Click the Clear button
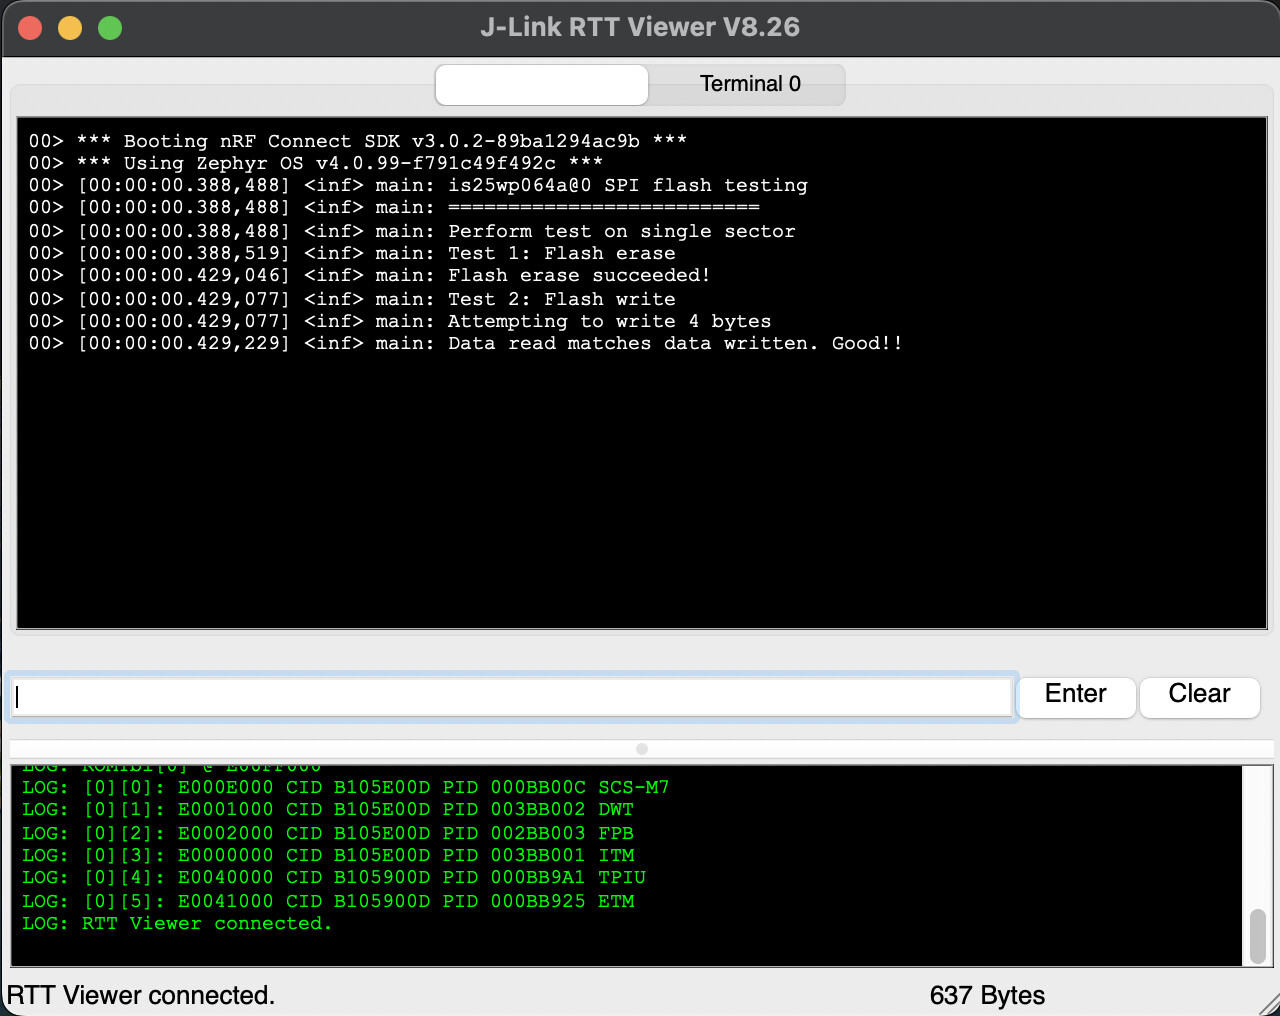Viewport: 1280px width, 1016px height. click(x=1198, y=695)
